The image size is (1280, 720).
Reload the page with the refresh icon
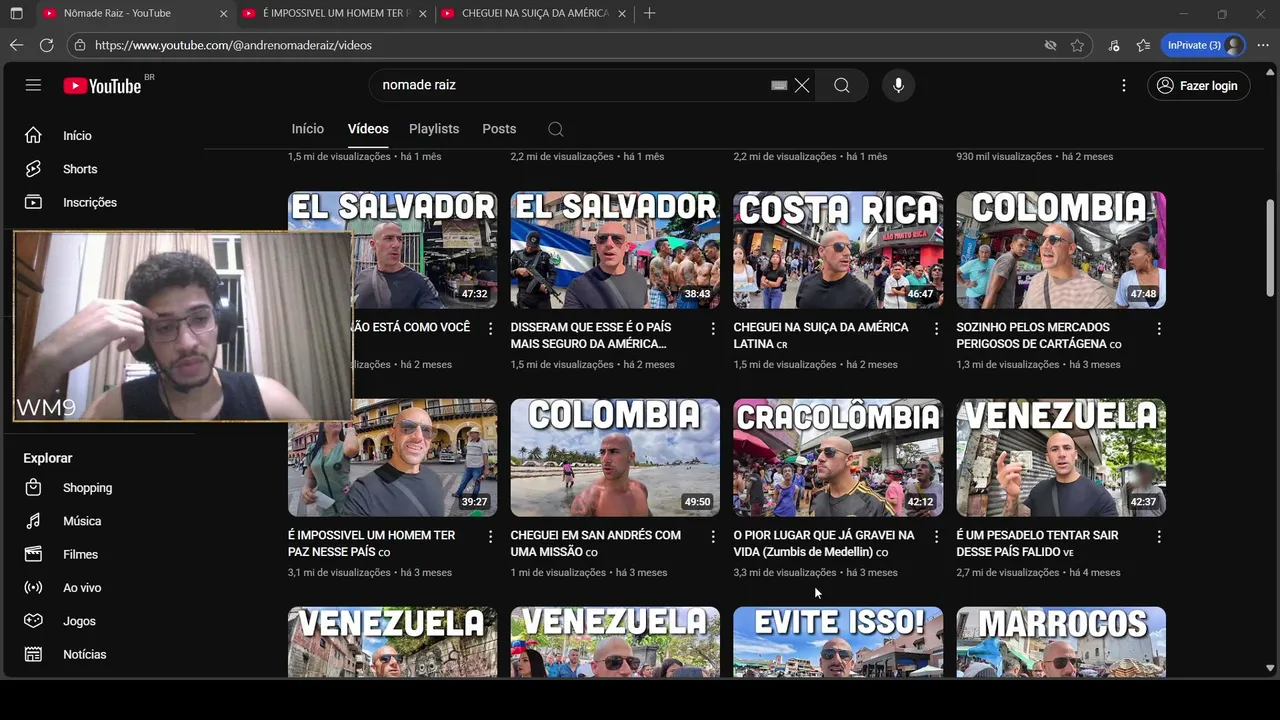tap(46, 45)
